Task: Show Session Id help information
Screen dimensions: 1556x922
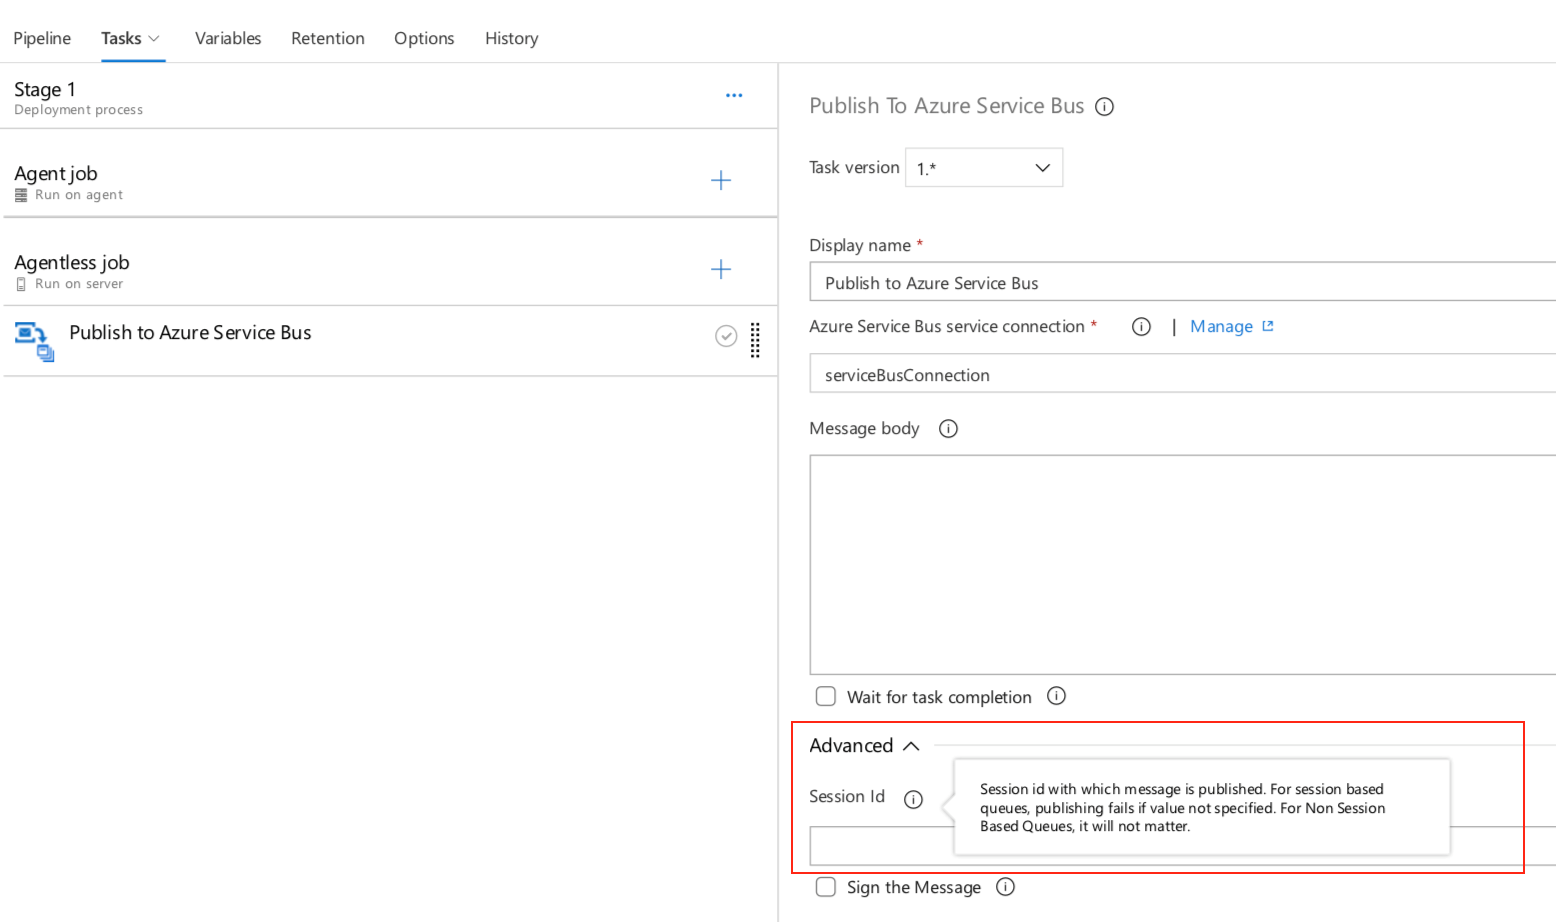Action: (x=913, y=799)
